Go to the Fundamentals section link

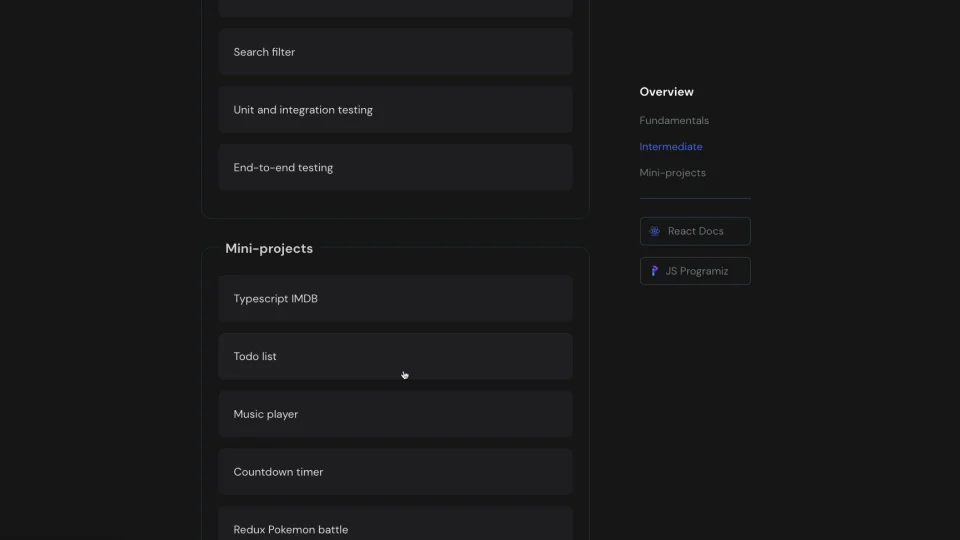point(674,120)
